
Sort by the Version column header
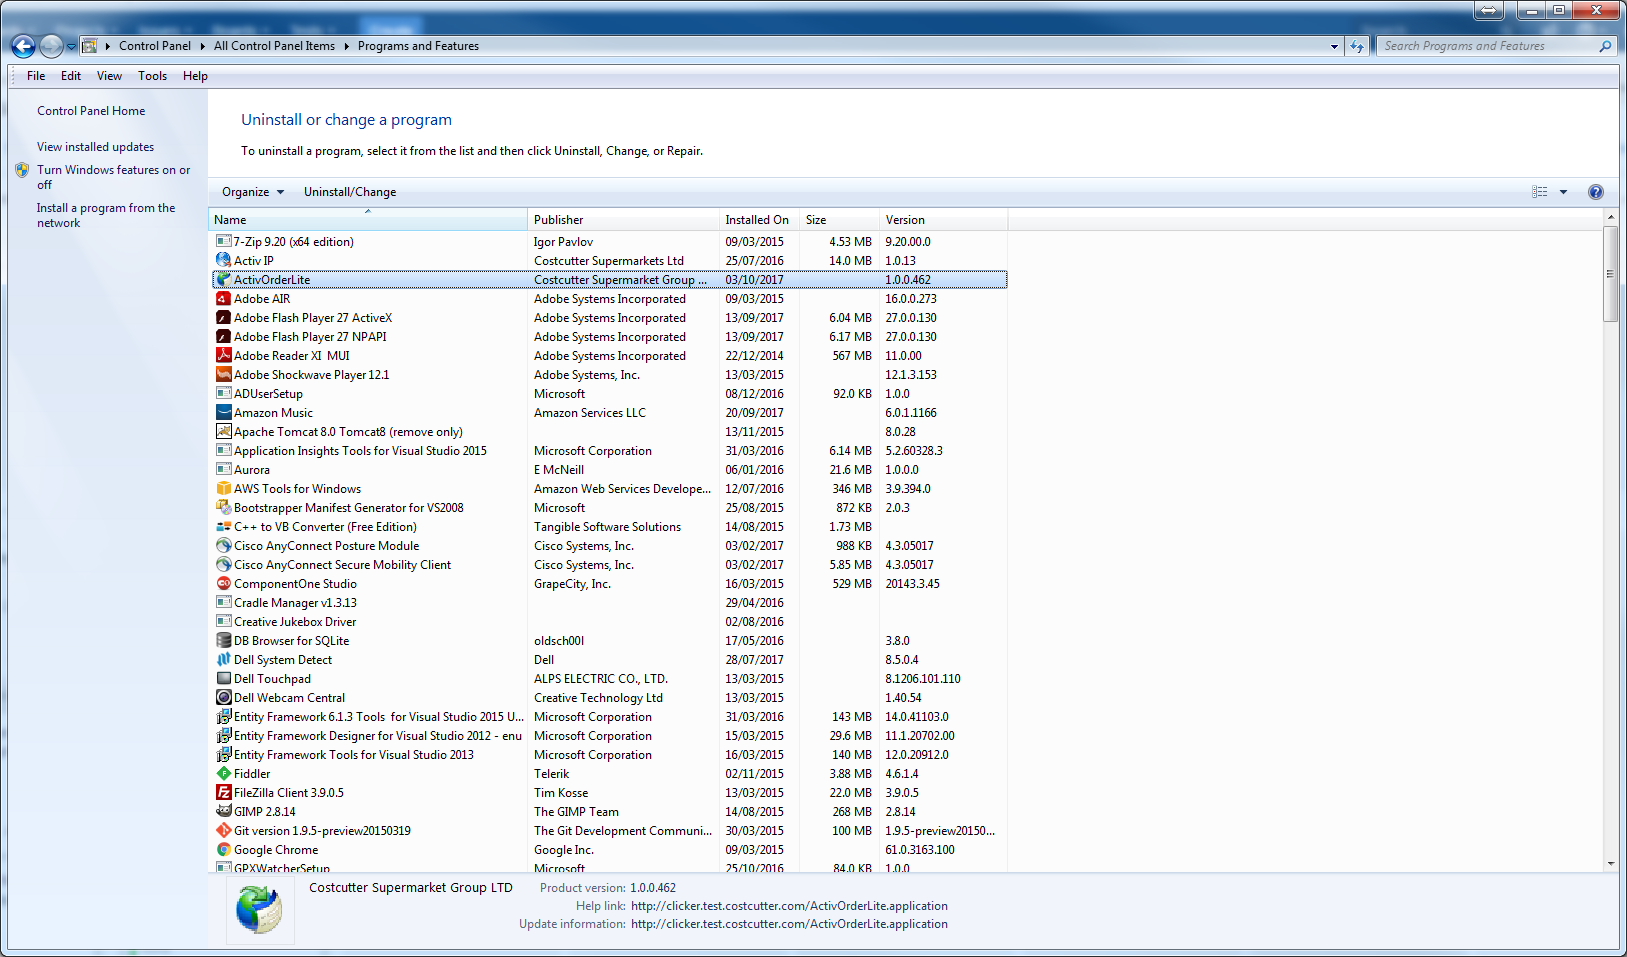(943, 219)
